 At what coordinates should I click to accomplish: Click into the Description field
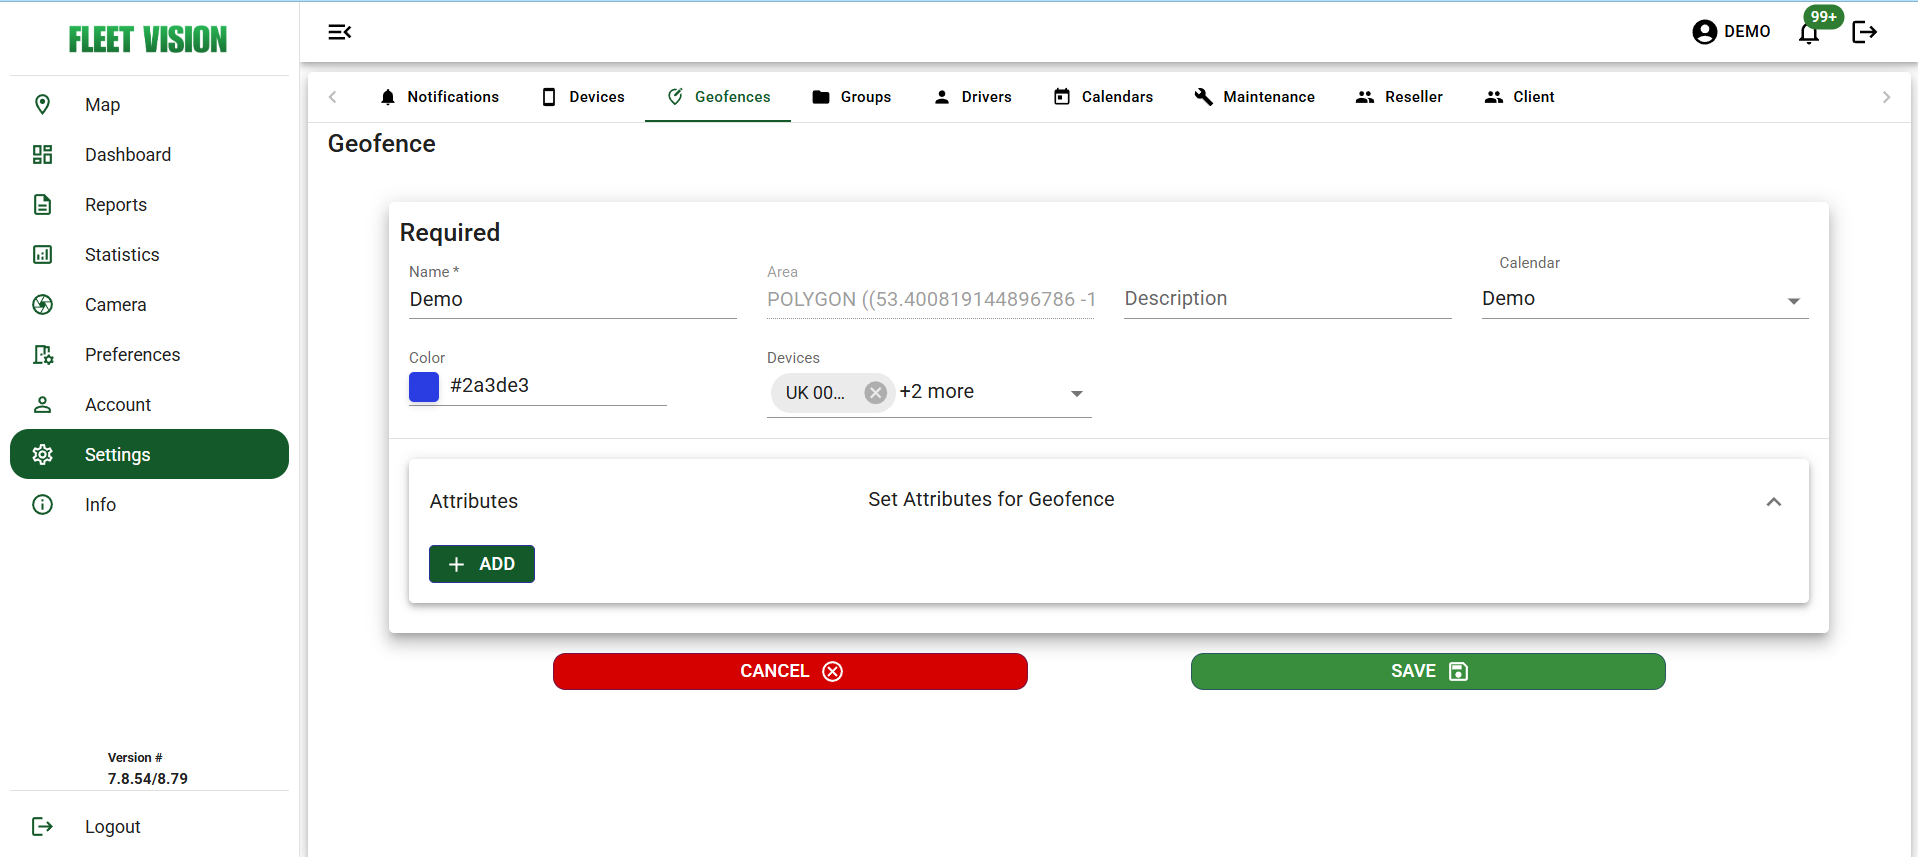tap(1286, 299)
